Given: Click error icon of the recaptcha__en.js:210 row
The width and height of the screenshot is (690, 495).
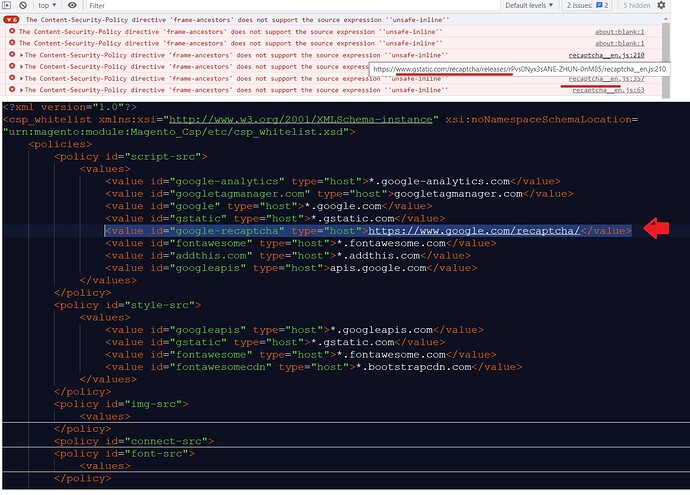Looking at the screenshot, I should (x=12, y=55).
